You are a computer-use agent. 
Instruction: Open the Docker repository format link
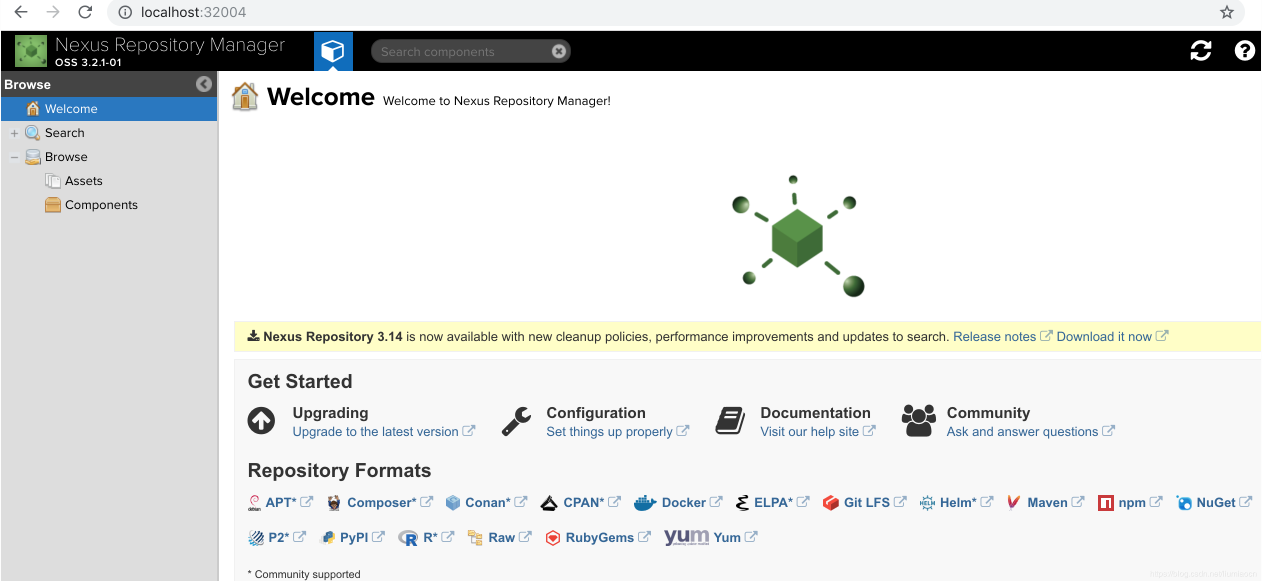point(684,503)
